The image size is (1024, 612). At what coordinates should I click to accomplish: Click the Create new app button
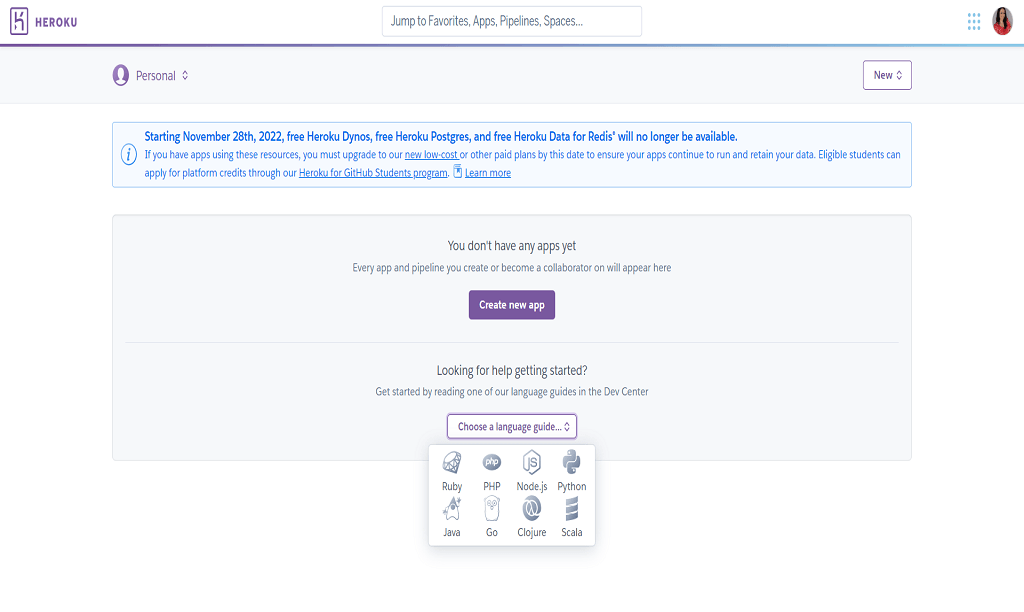(x=512, y=305)
